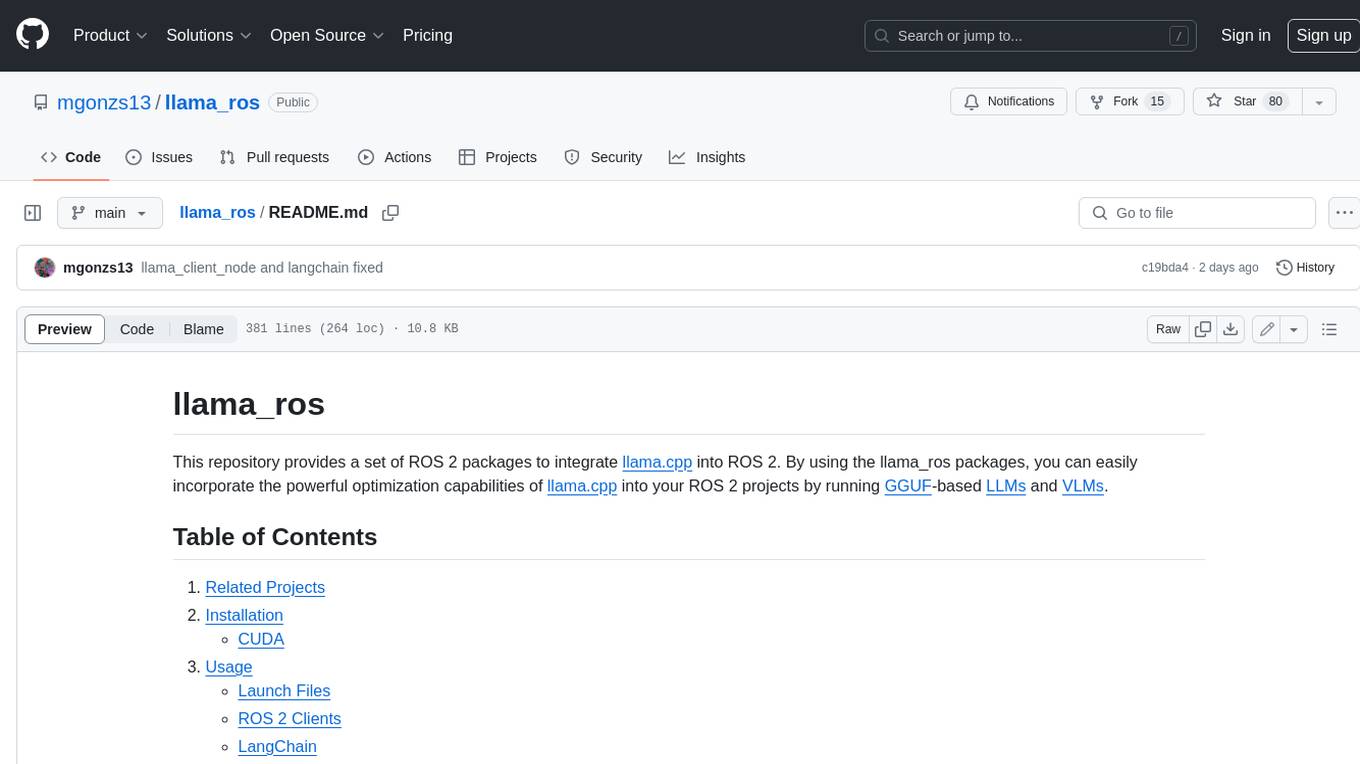
Task: Open the Pricing page
Action: point(427,35)
